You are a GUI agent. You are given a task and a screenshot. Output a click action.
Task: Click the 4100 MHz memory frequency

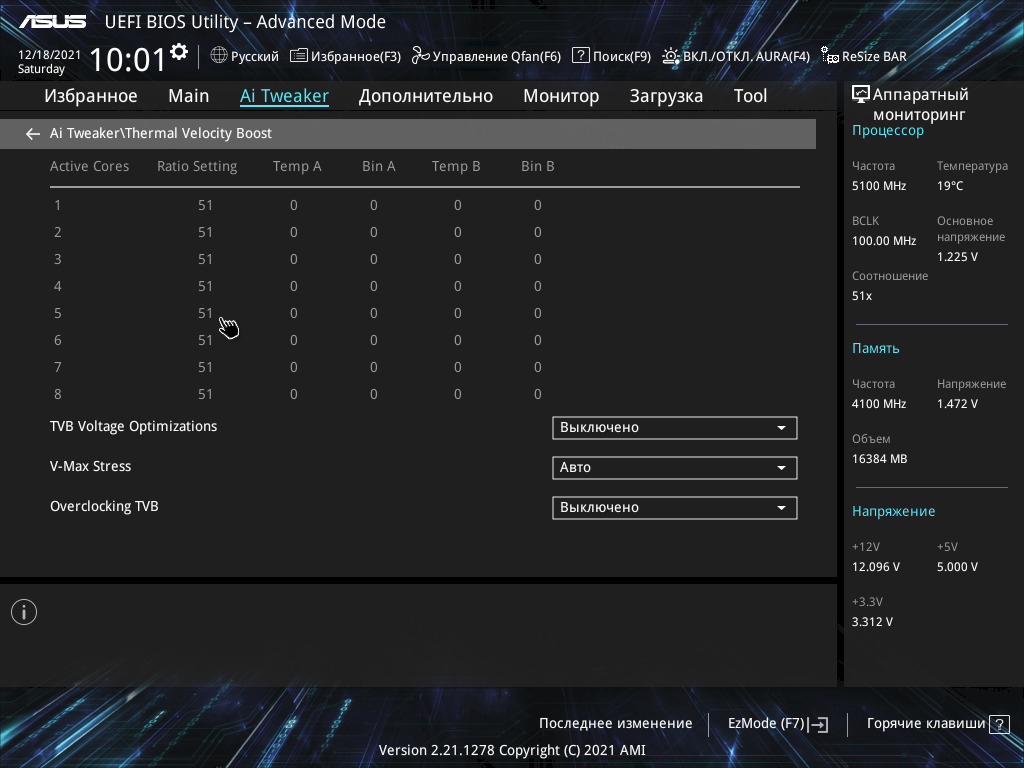[878, 404]
